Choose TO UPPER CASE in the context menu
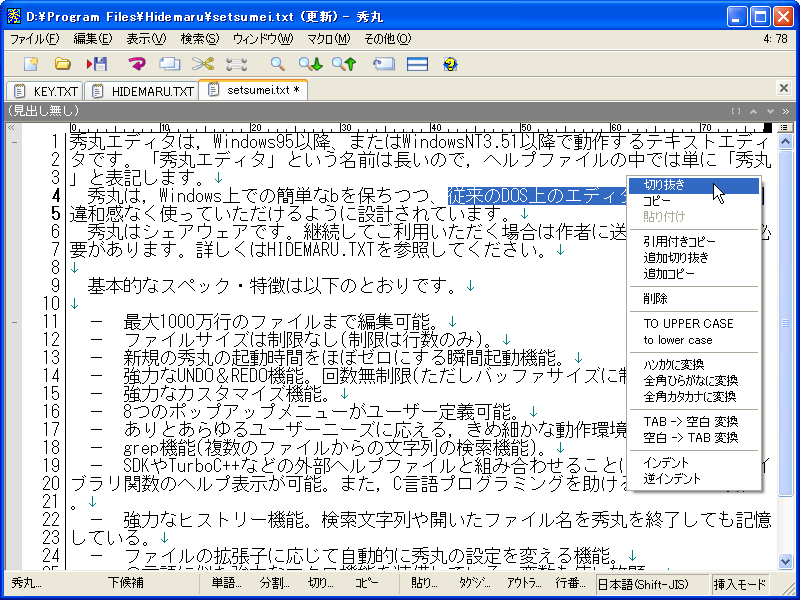 694,324
